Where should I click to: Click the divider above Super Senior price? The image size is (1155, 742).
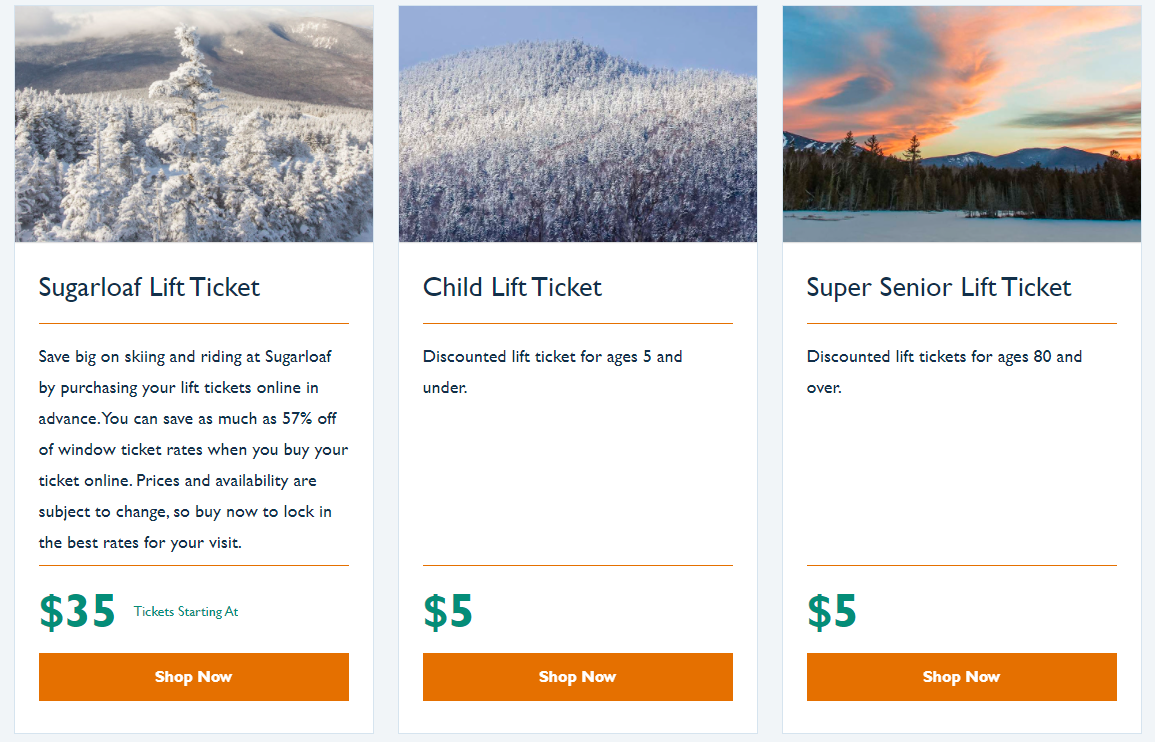click(x=961, y=566)
